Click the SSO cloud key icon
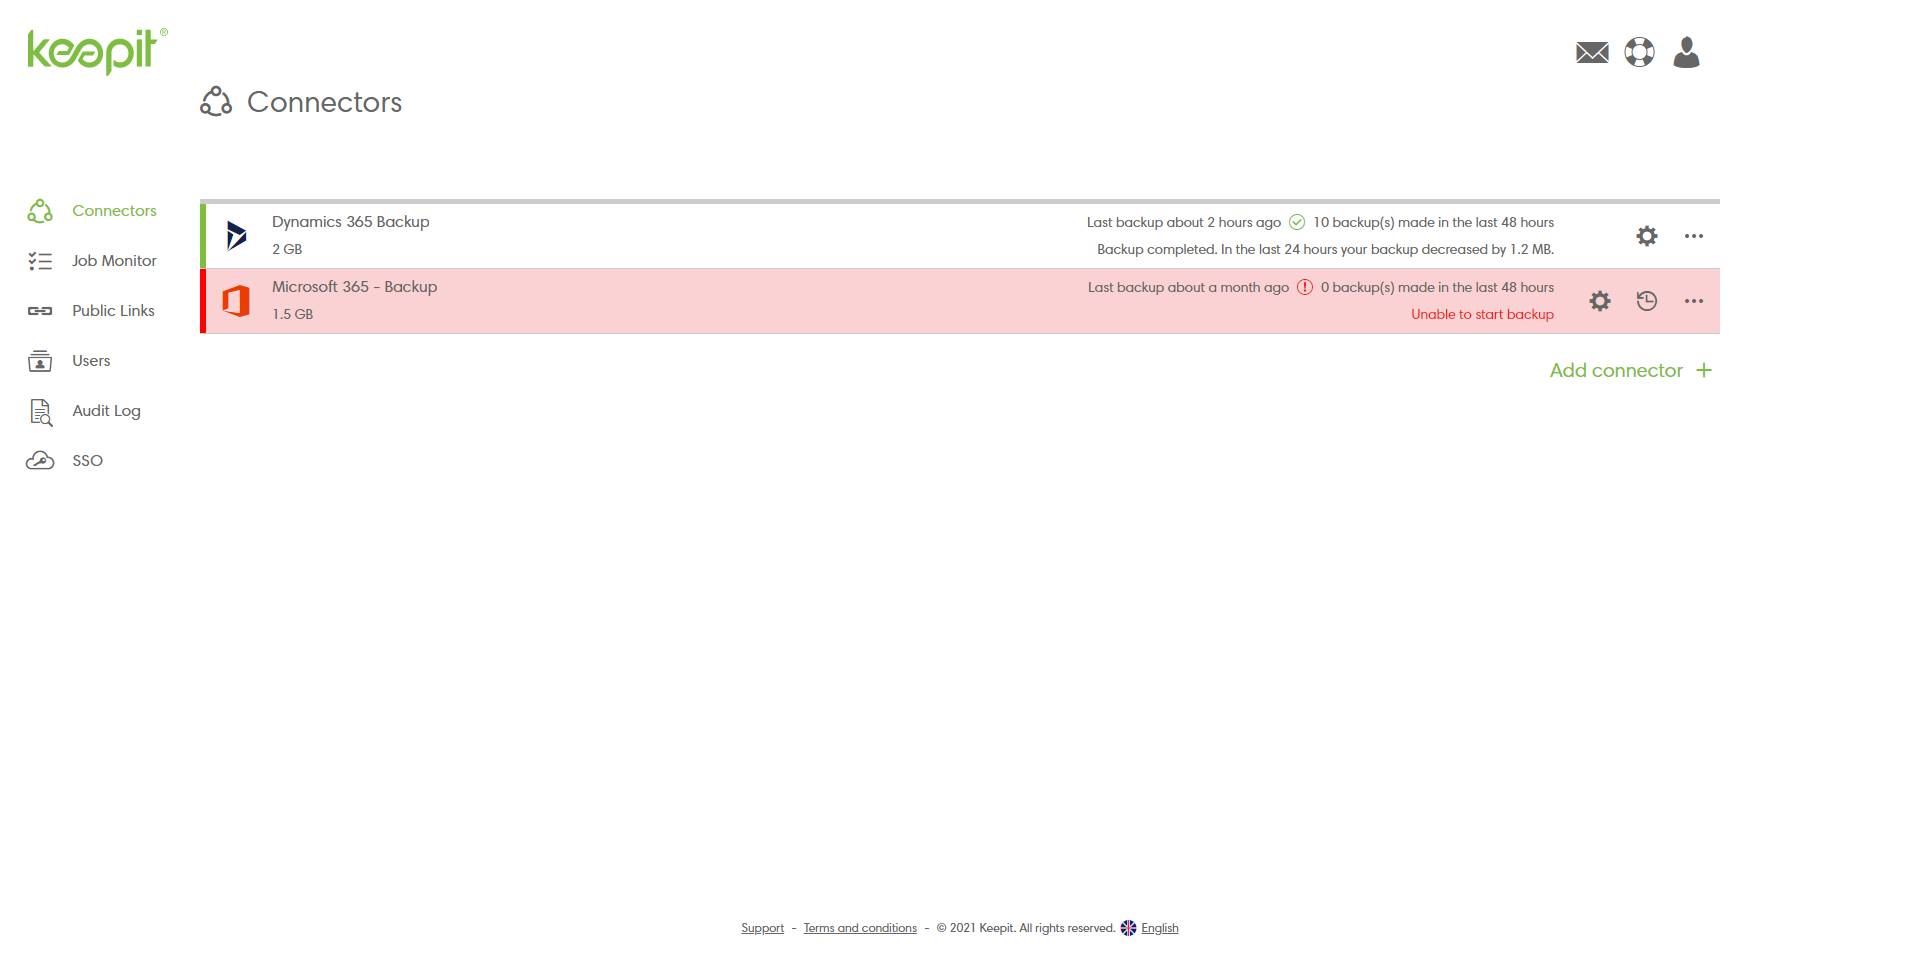This screenshot has height=969, width=1919. coord(40,460)
